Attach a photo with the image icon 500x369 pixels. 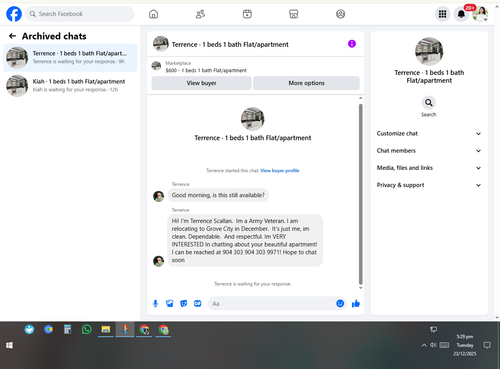(170, 303)
